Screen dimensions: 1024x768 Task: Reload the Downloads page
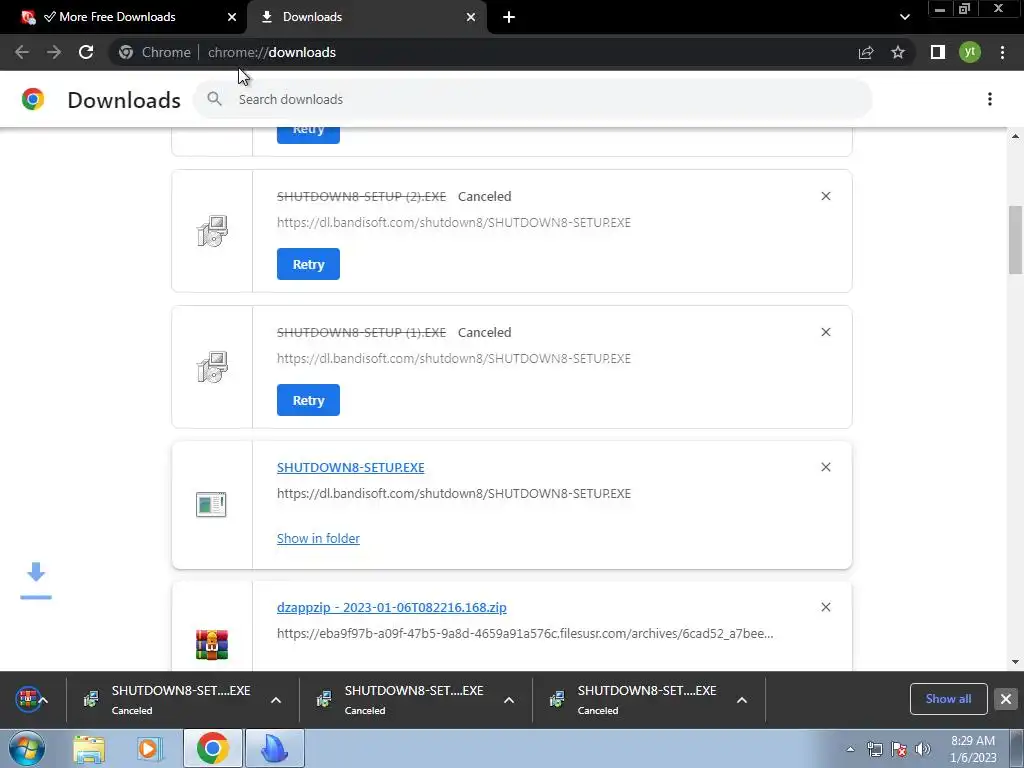click(x=86, y=52)
